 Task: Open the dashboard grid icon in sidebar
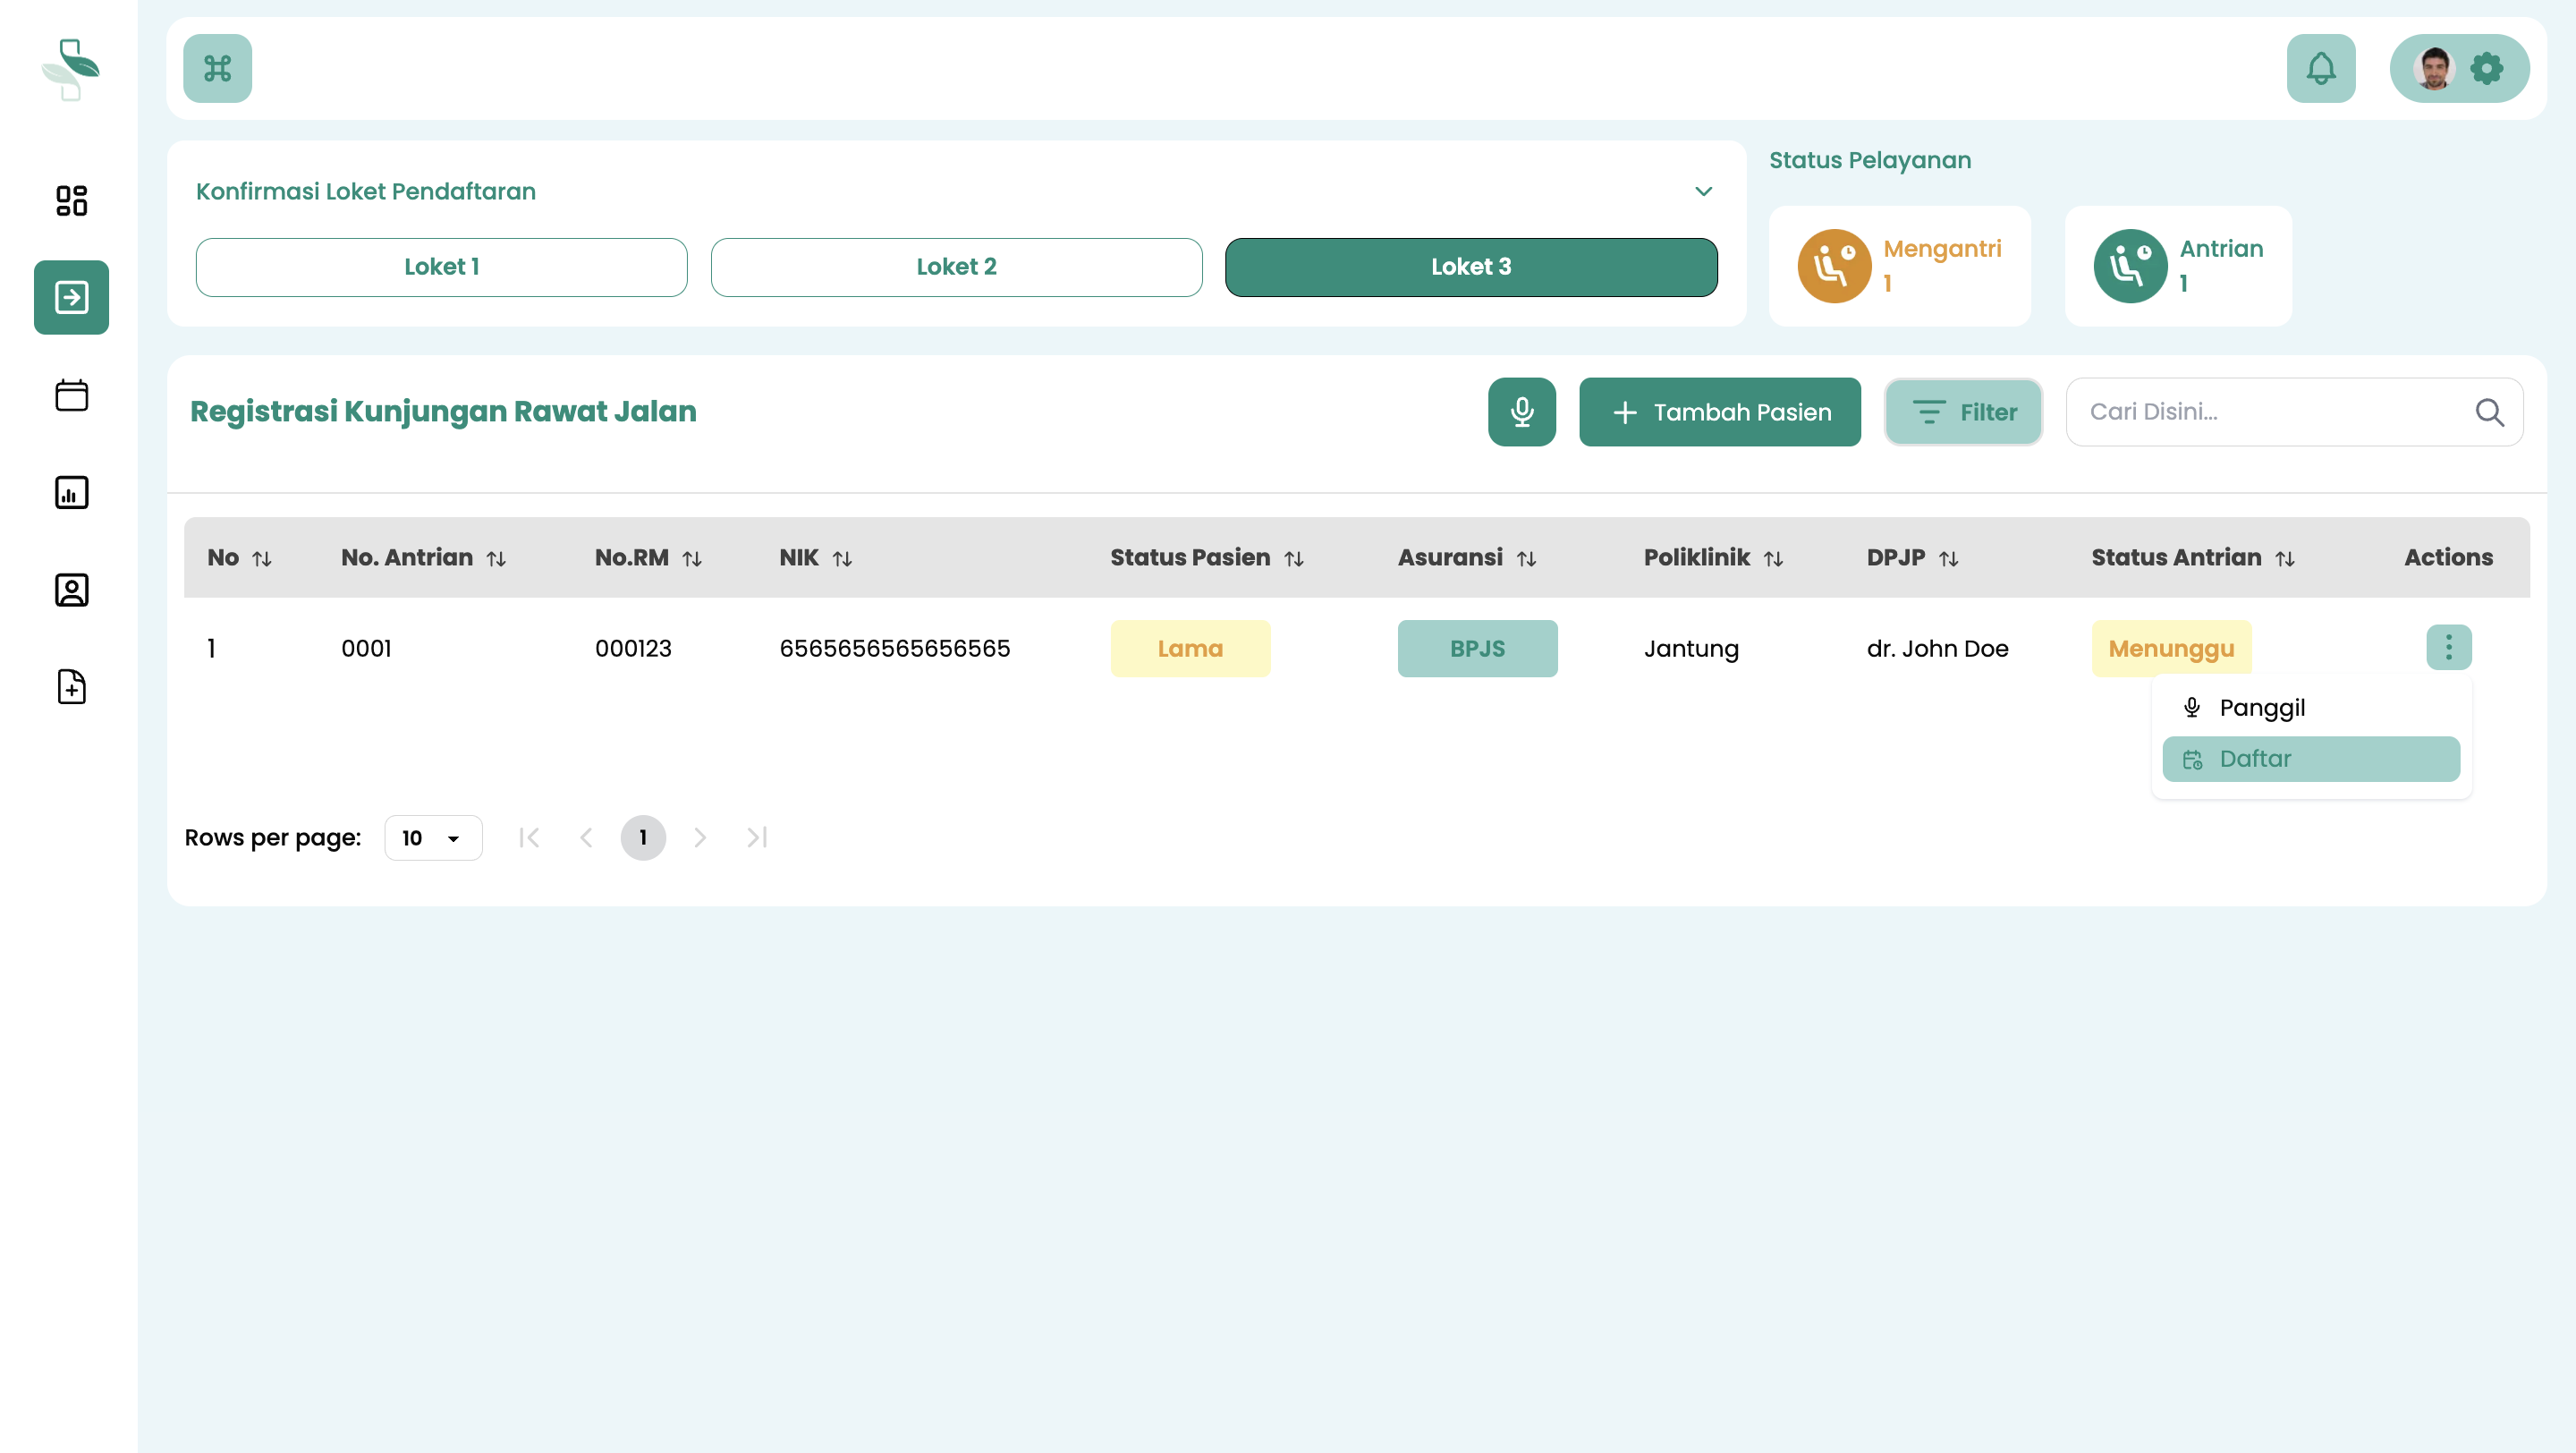pyautogui.click(x=71, y=200)
